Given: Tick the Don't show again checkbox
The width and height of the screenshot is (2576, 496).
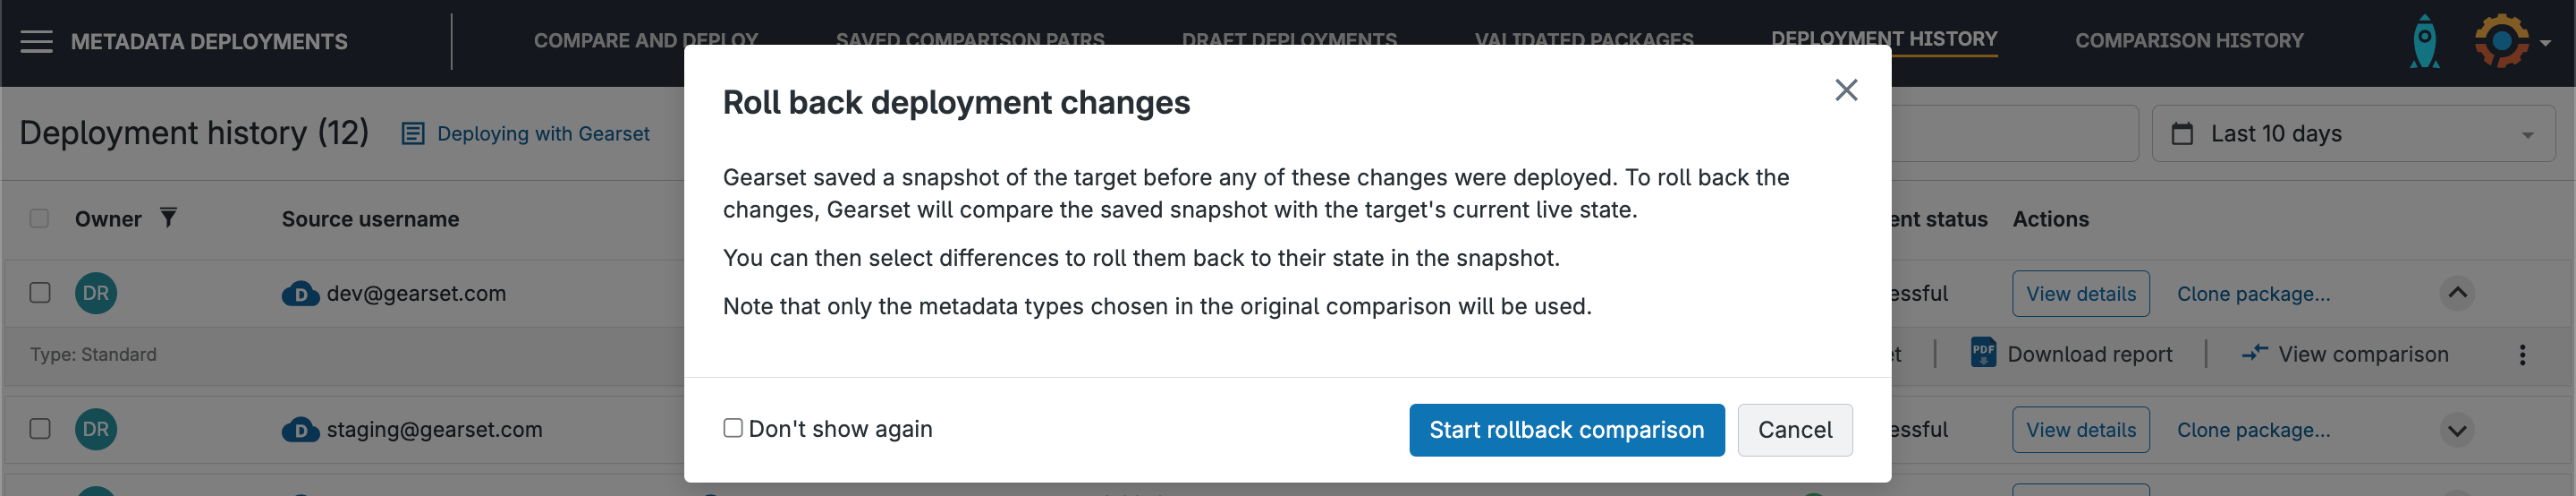Looking at the screenshot, I should point(733,428).
